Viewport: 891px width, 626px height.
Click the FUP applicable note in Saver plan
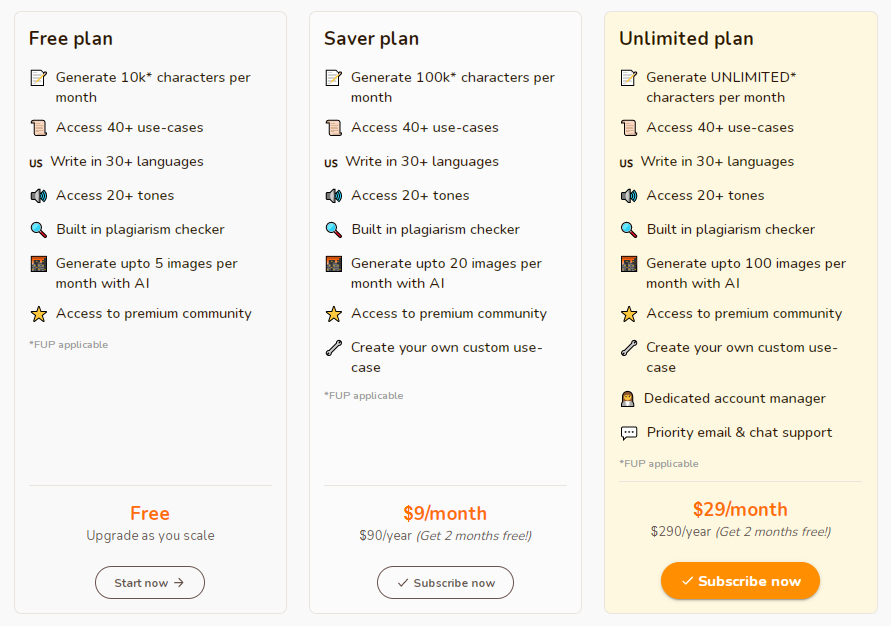364,396
